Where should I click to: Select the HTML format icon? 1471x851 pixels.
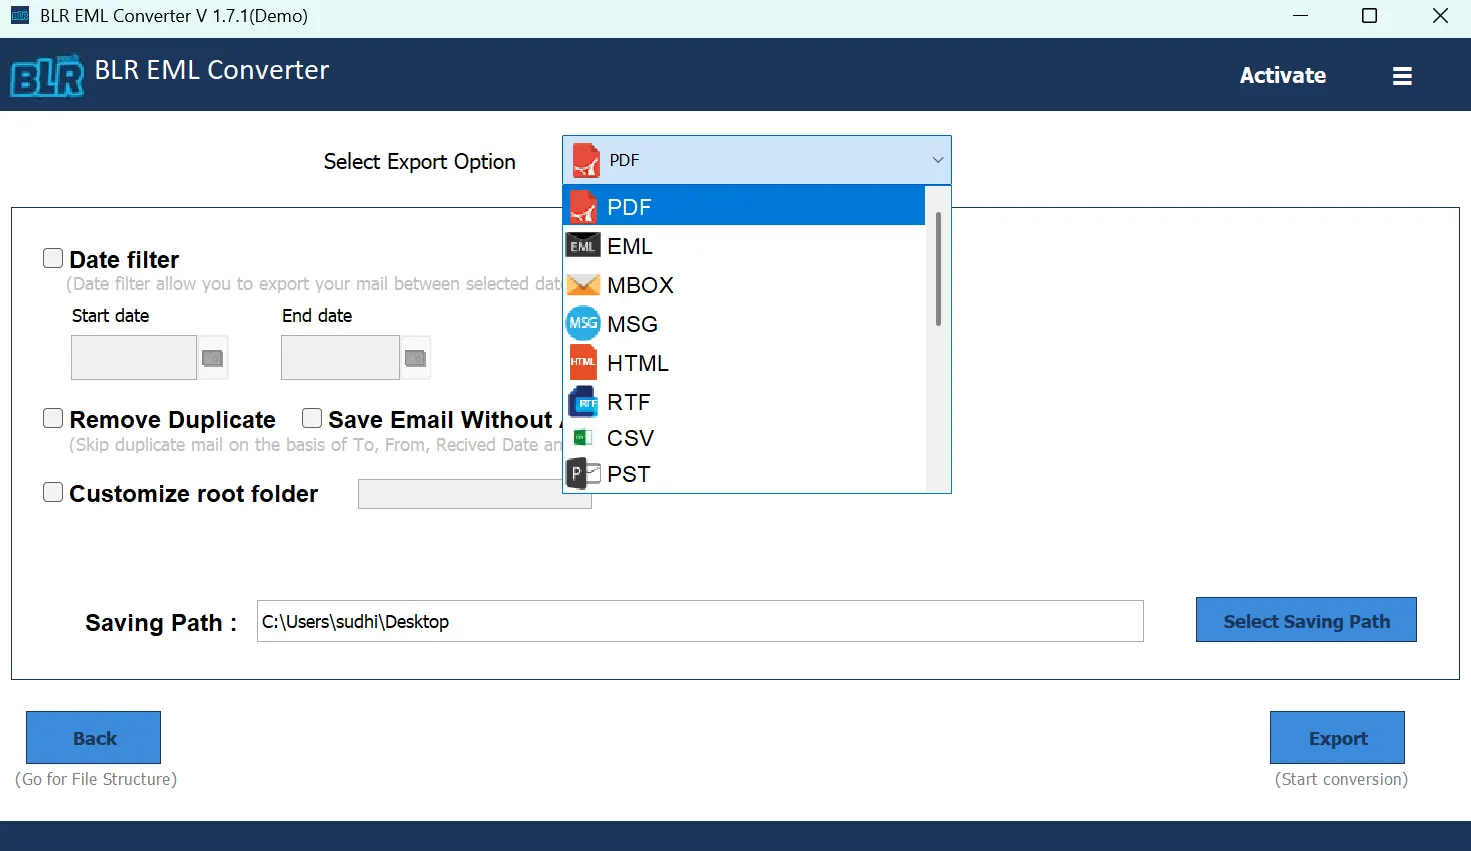tap(584, 361)
